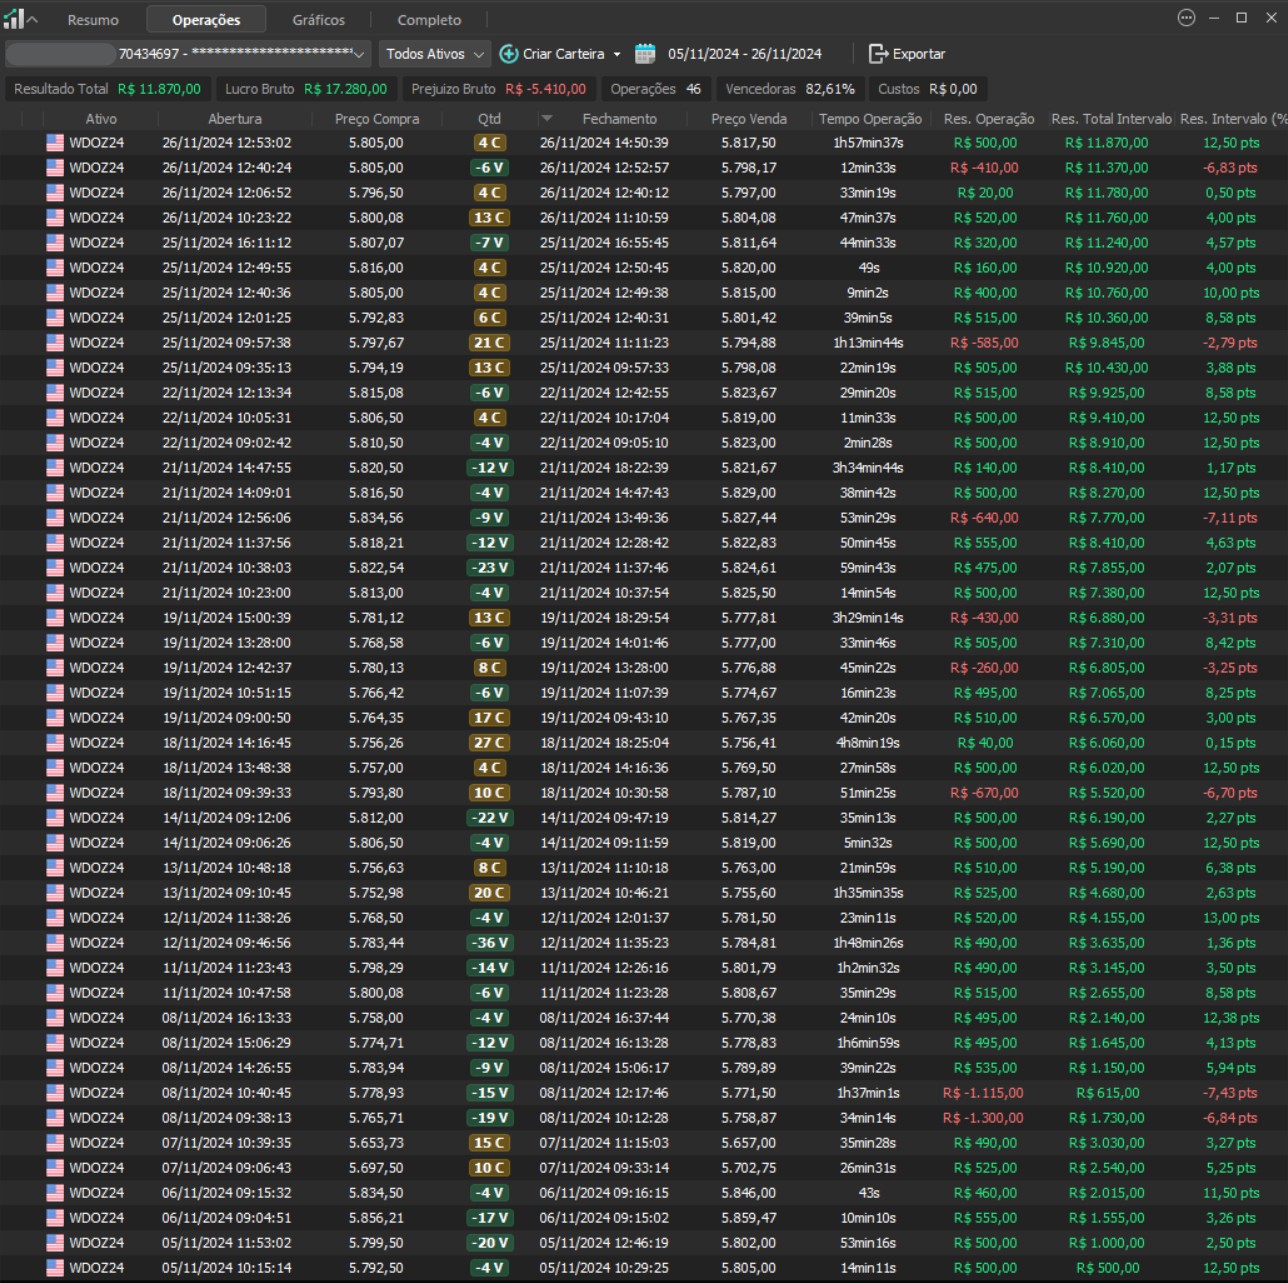Switch to the Resumo tab

click(93, 20)
